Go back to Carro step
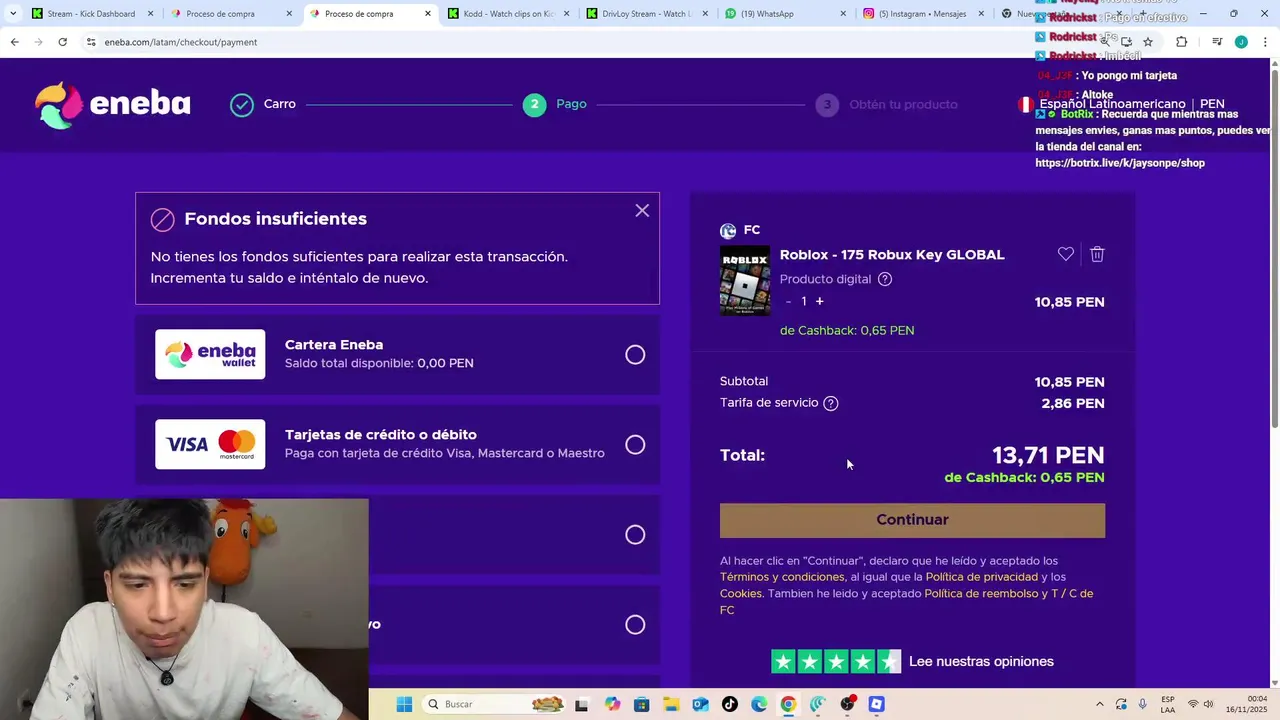This screenshot has height=720, width=1280. [x=263, y=104]
